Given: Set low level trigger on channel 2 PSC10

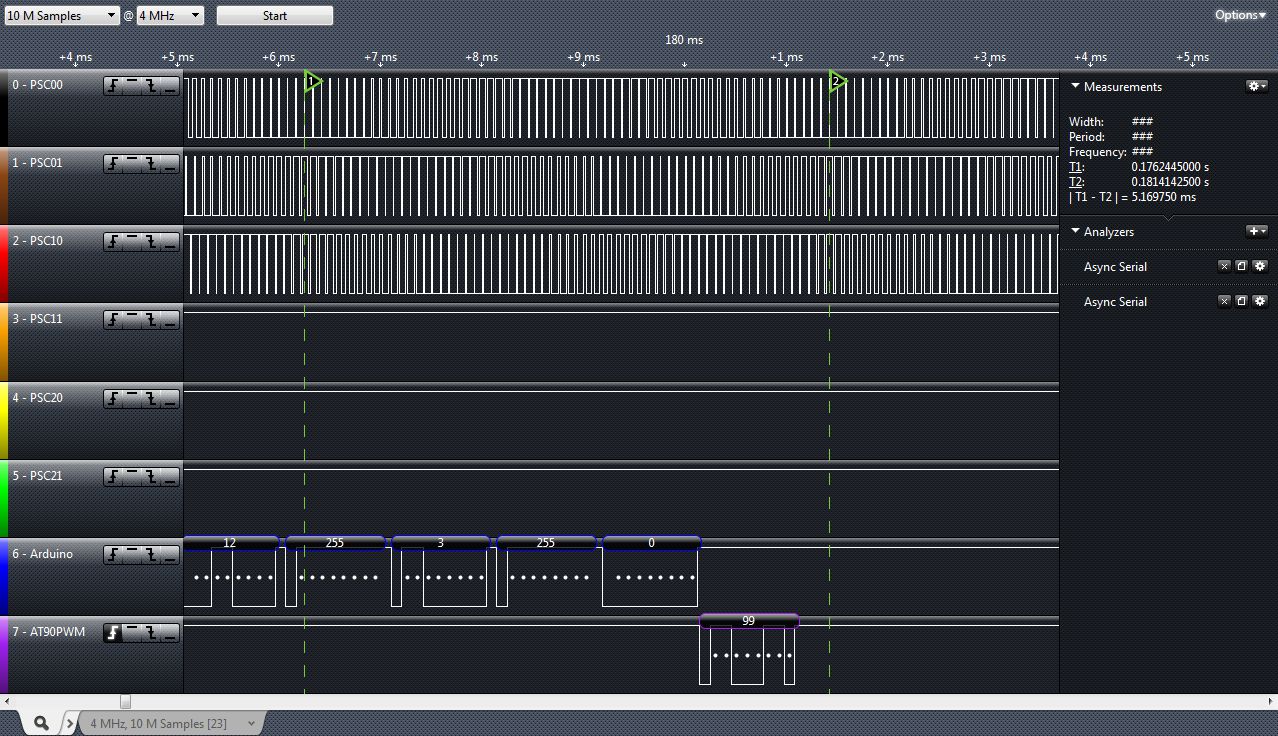Looking at the screenshot, I should coord(170,242).
